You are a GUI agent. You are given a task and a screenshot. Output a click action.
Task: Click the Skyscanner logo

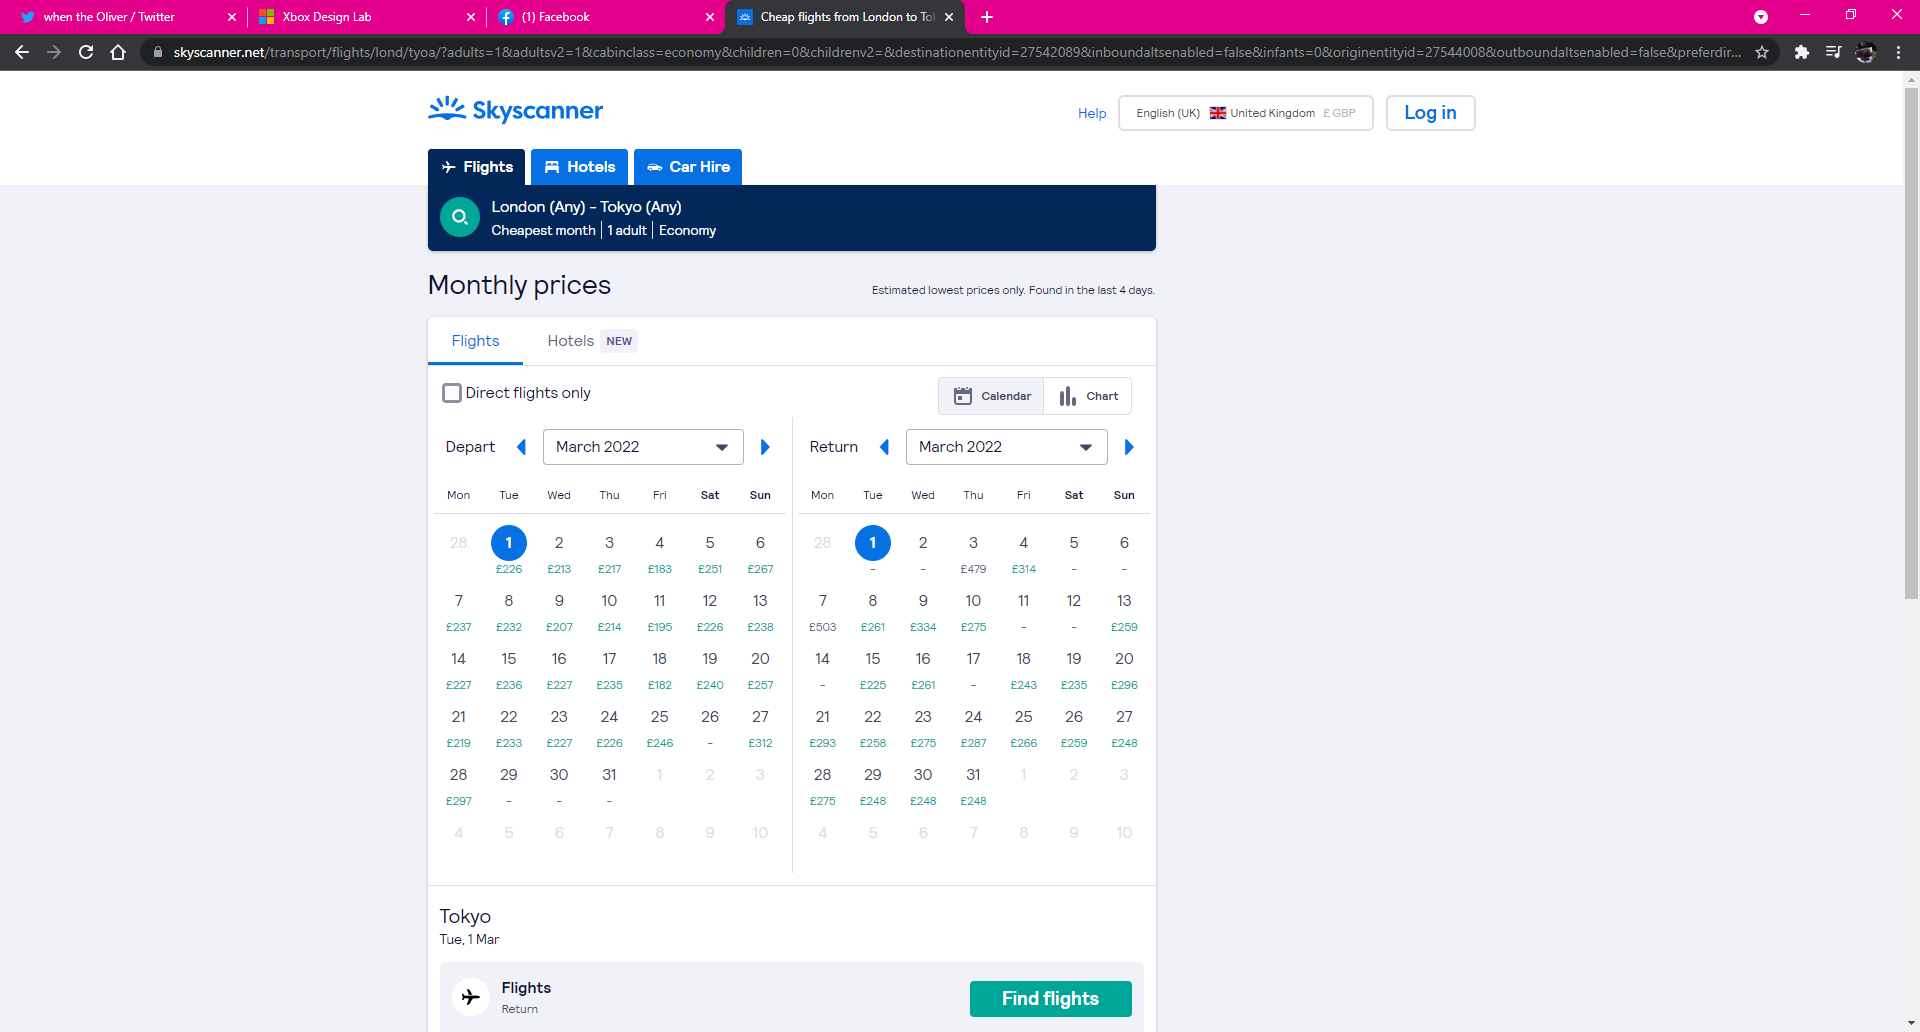click(516, 110)
